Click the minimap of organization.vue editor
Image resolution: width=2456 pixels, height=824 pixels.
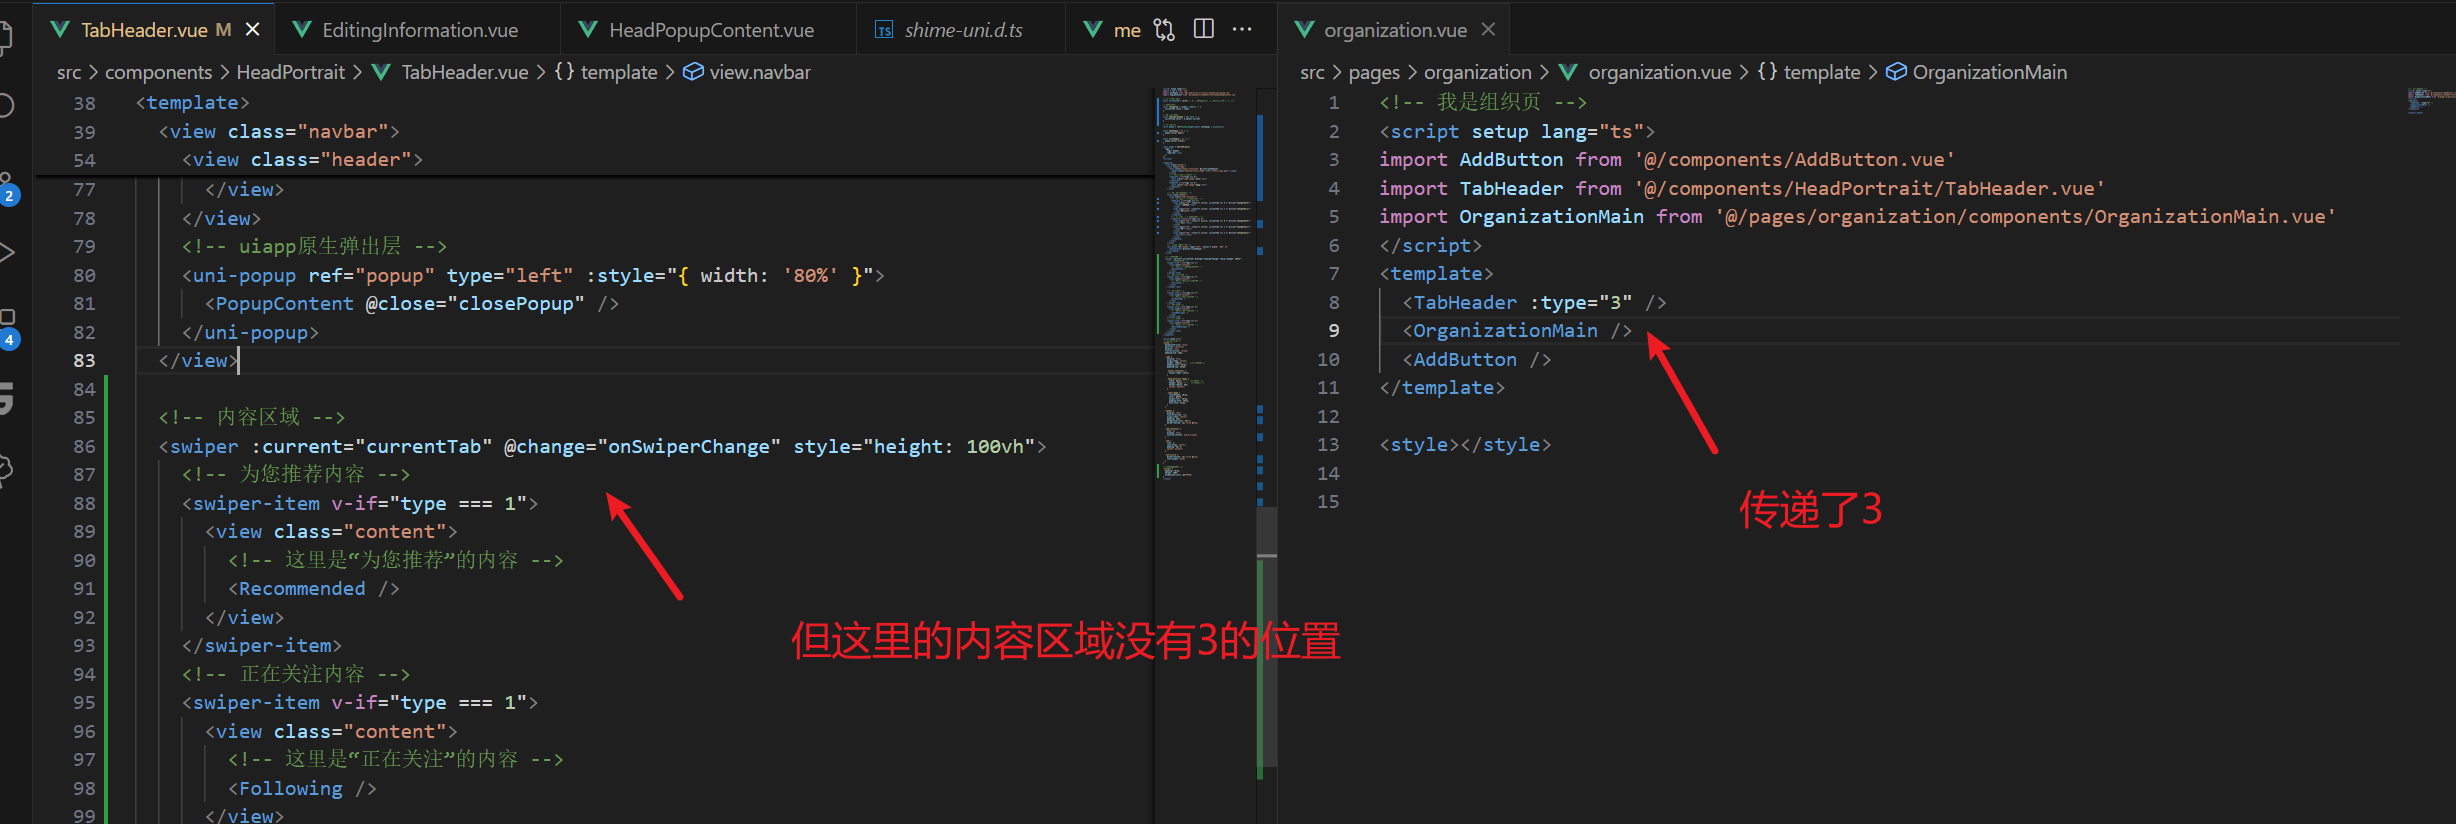pyautogui.click(x=2430, y=101)
